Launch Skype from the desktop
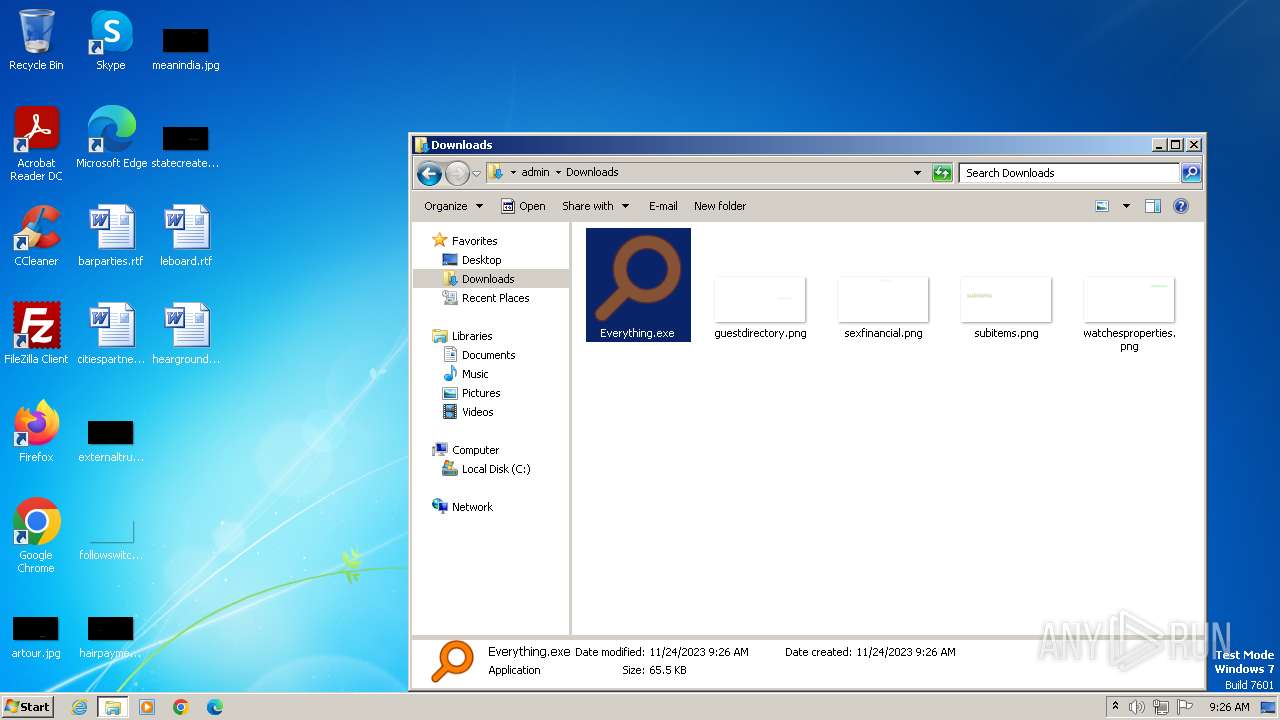 pos(111,40)
